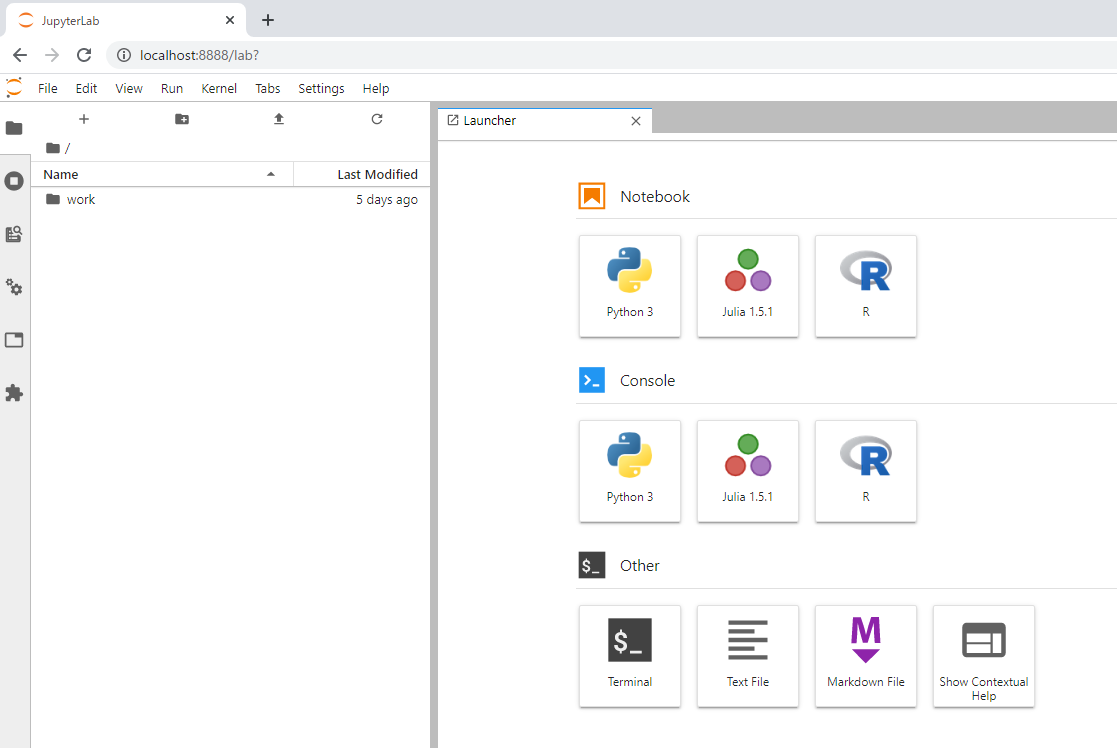Image resolution: width=1117 pixels, height=748 pixels.
Task: Click the browser reload button
Action: (x=84, y=55)
